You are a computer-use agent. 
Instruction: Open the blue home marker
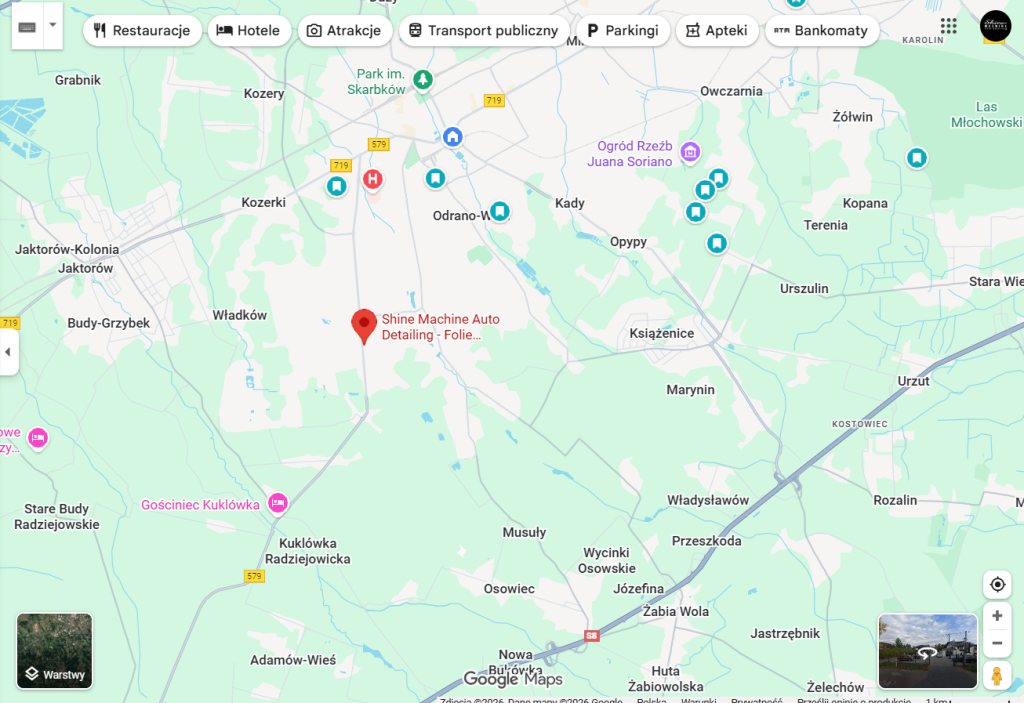pyautogui.click(x=452, y=137)
